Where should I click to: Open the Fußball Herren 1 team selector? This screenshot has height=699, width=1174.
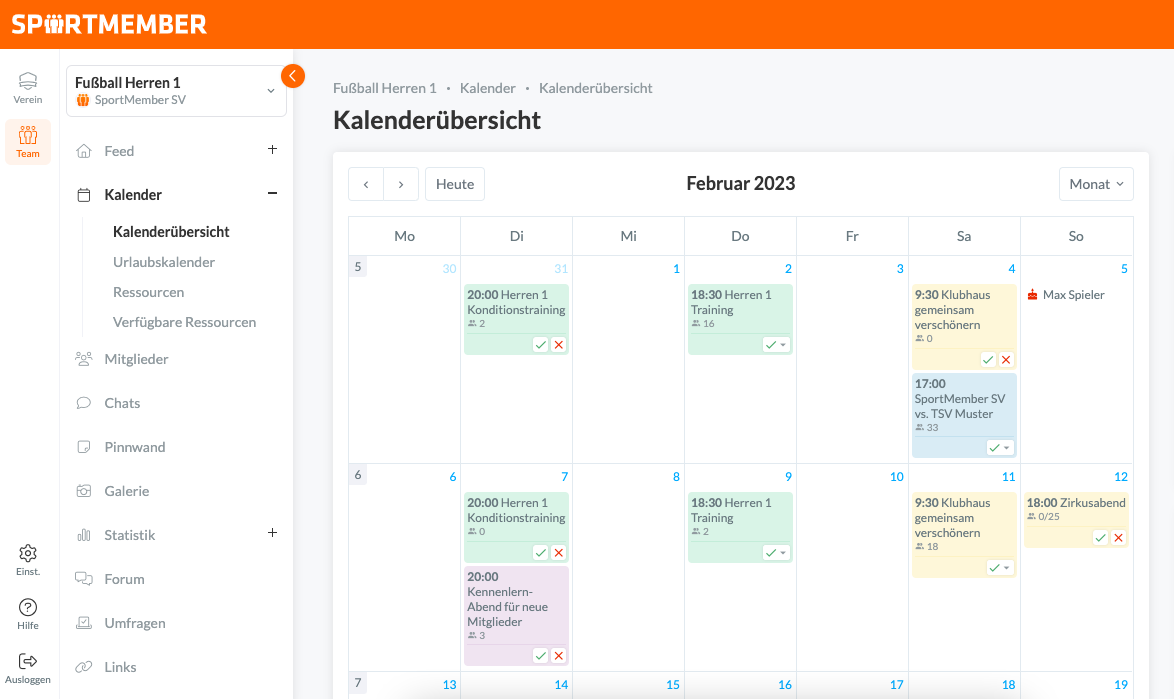point(176,91)
